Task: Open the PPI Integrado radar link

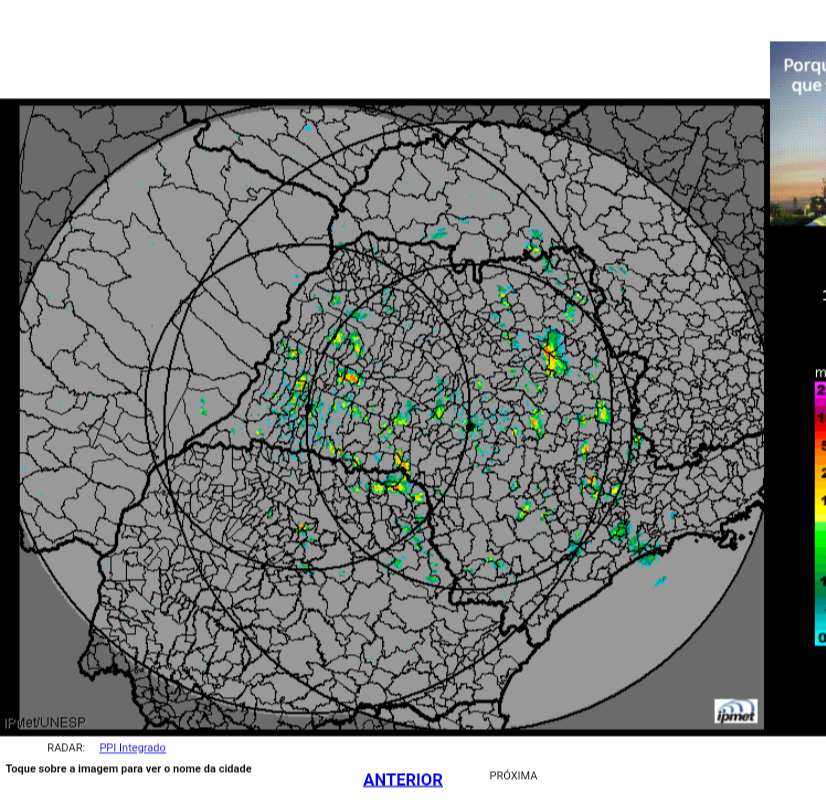Action: click(132, 748)
